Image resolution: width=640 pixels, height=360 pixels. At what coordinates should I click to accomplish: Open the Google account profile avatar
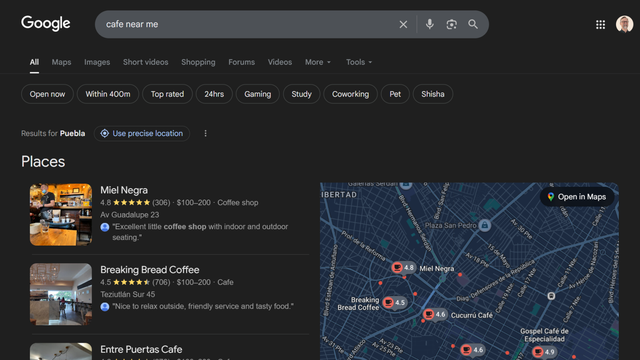624,24
